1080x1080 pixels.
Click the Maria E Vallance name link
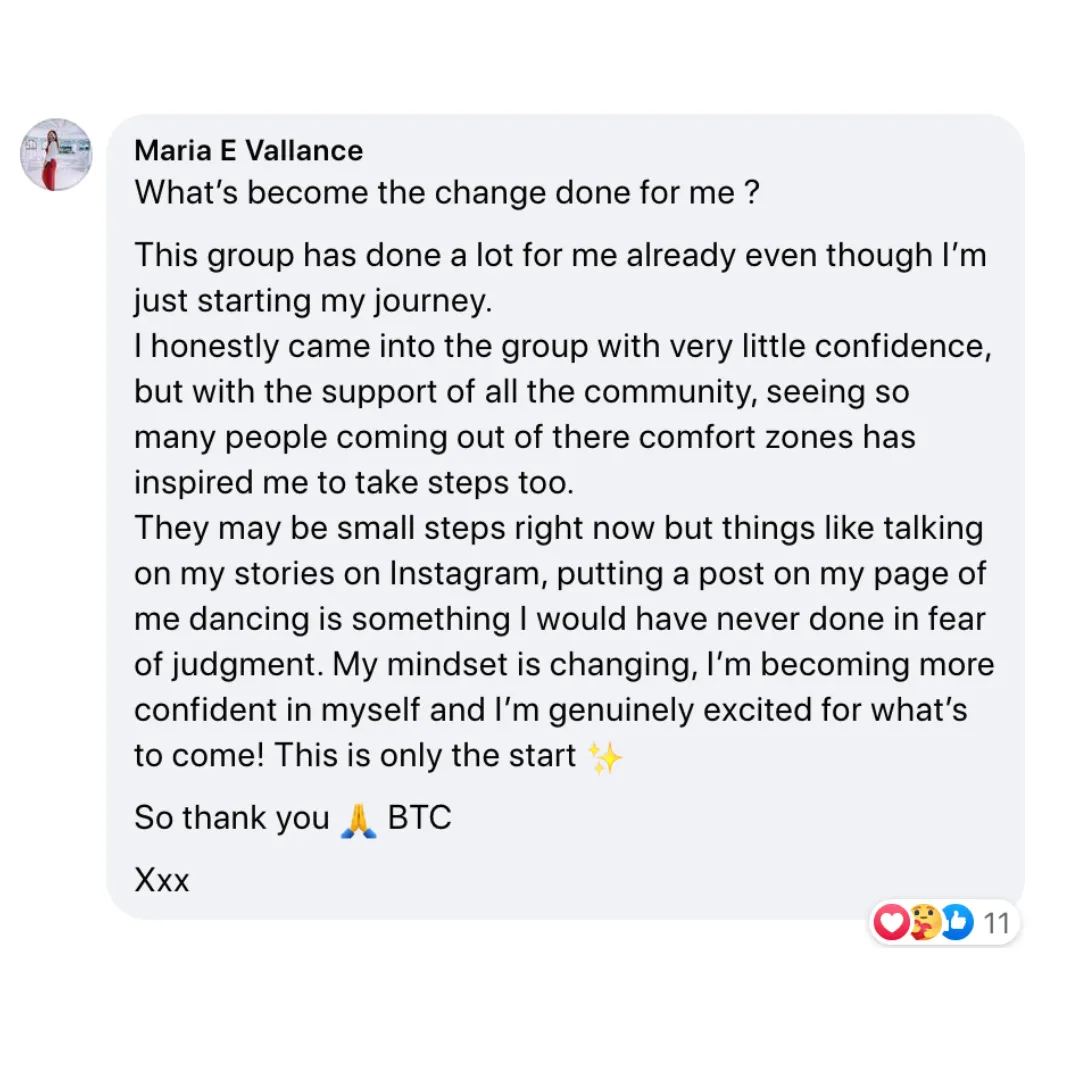pos(249,150)
